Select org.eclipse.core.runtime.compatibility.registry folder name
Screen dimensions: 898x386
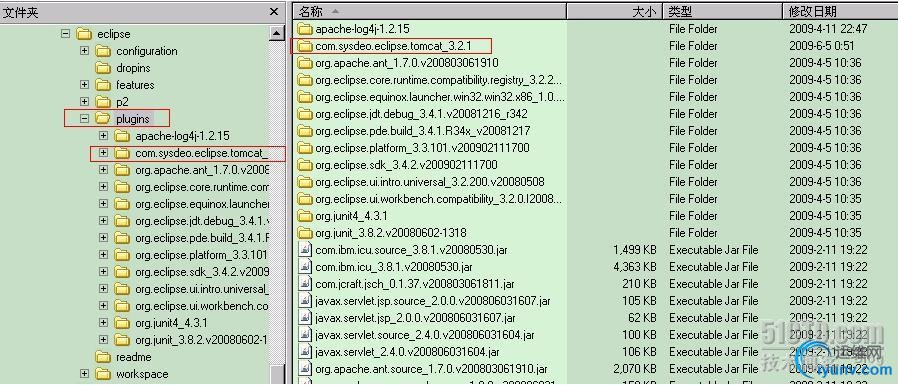pos(439,80)
